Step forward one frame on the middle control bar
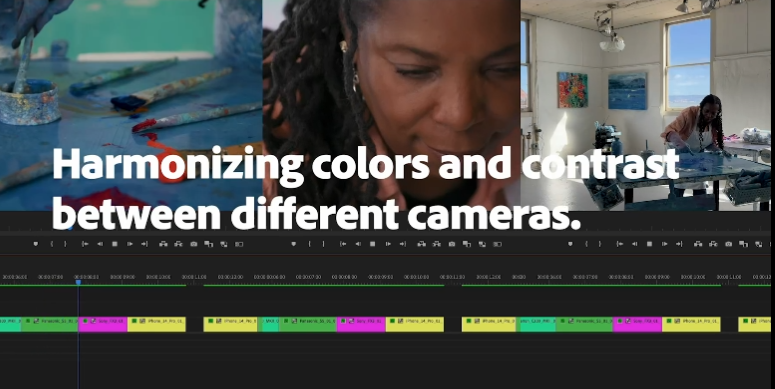Viewport: 775px width, 389px height. 388,244
